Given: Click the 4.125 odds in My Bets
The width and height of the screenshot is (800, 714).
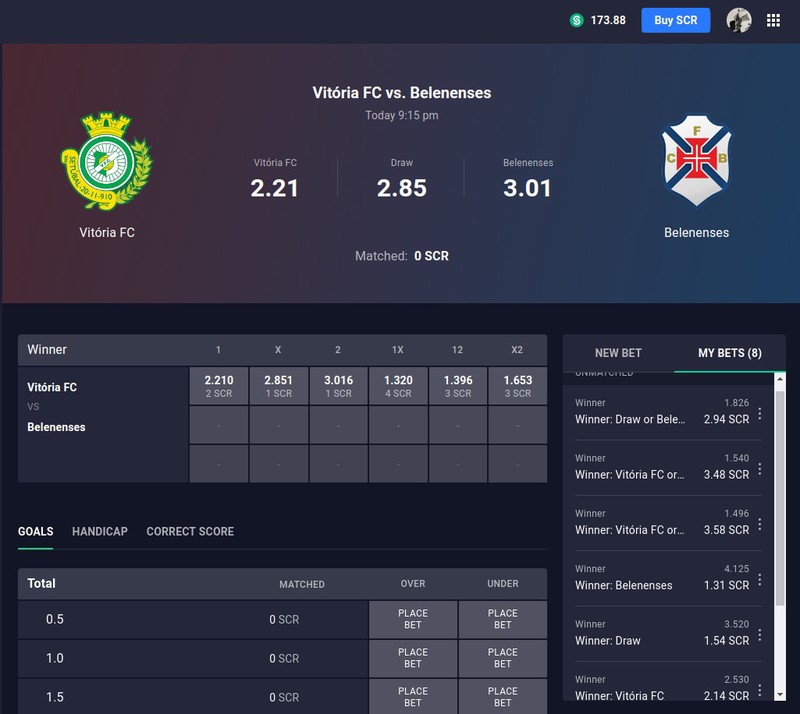Looking at the screenshot, I should point(736,569).
